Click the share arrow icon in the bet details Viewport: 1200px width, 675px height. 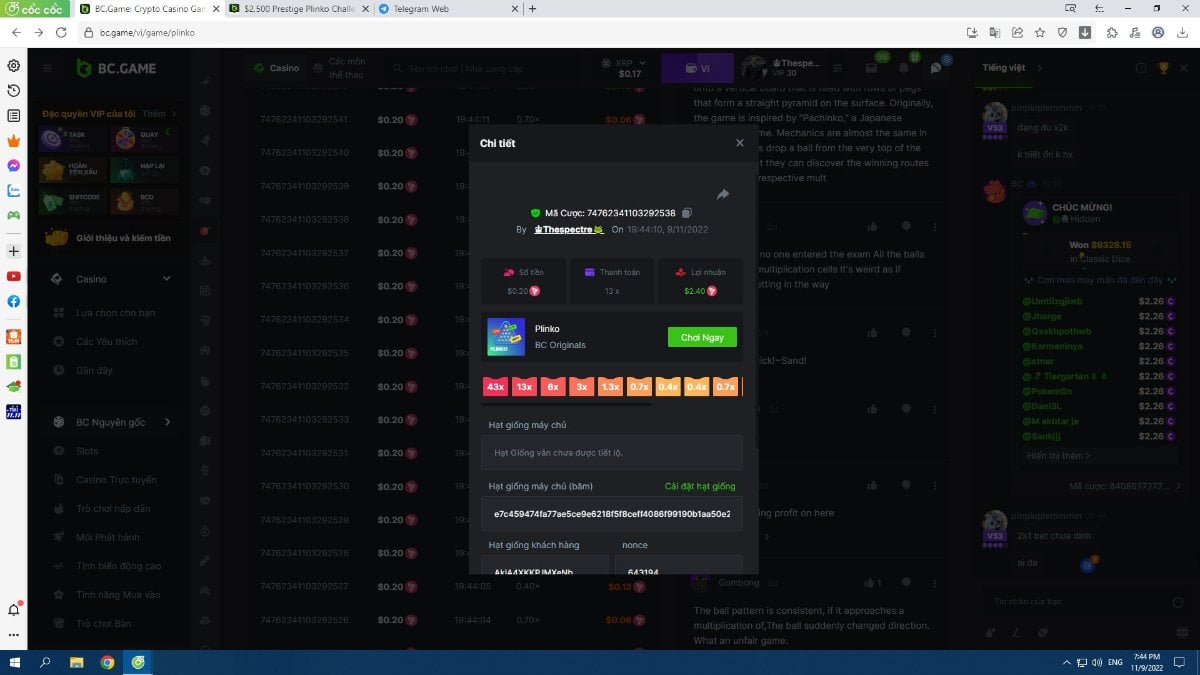click(x=722, y=194)
